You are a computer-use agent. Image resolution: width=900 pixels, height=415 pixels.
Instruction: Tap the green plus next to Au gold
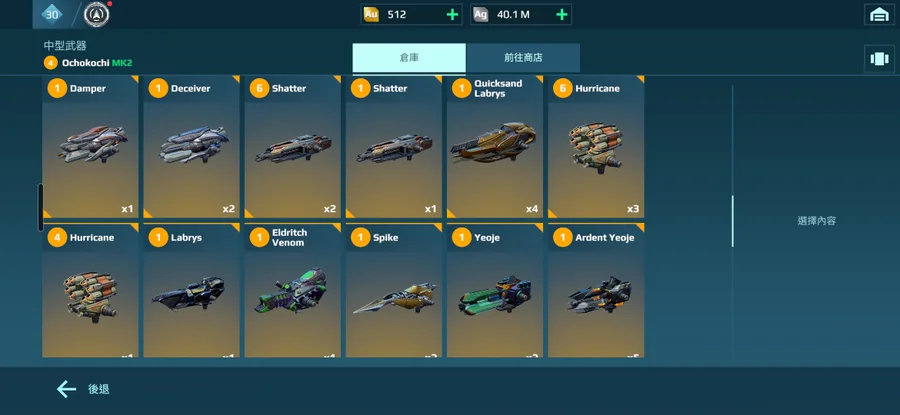[452, 15]
